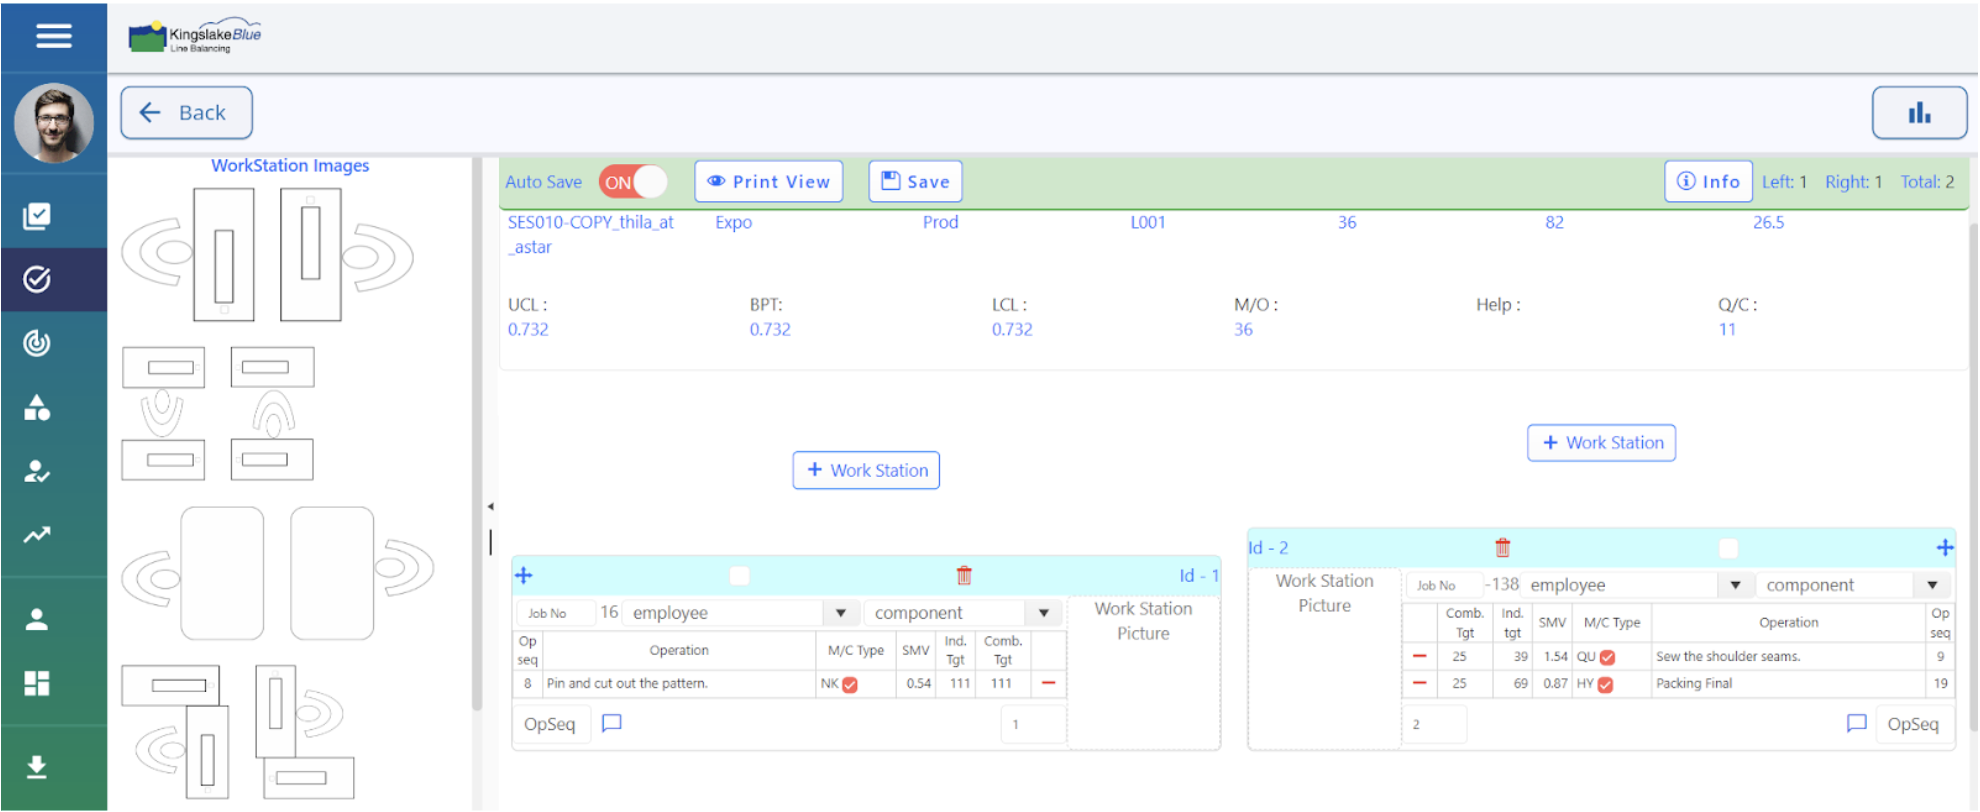The image size is (1980, 812).
Task: Open the bar chart view
Action: (x=1919, y=113)
